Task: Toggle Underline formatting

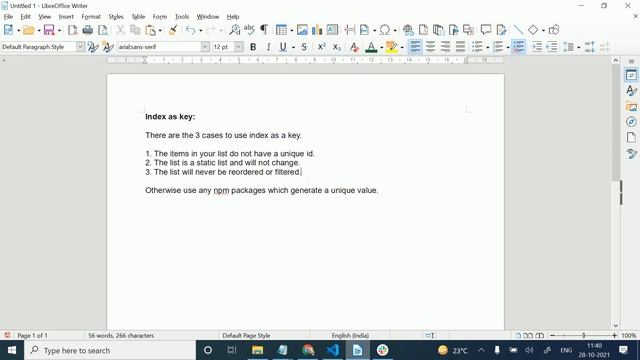Action: point(283,47)
